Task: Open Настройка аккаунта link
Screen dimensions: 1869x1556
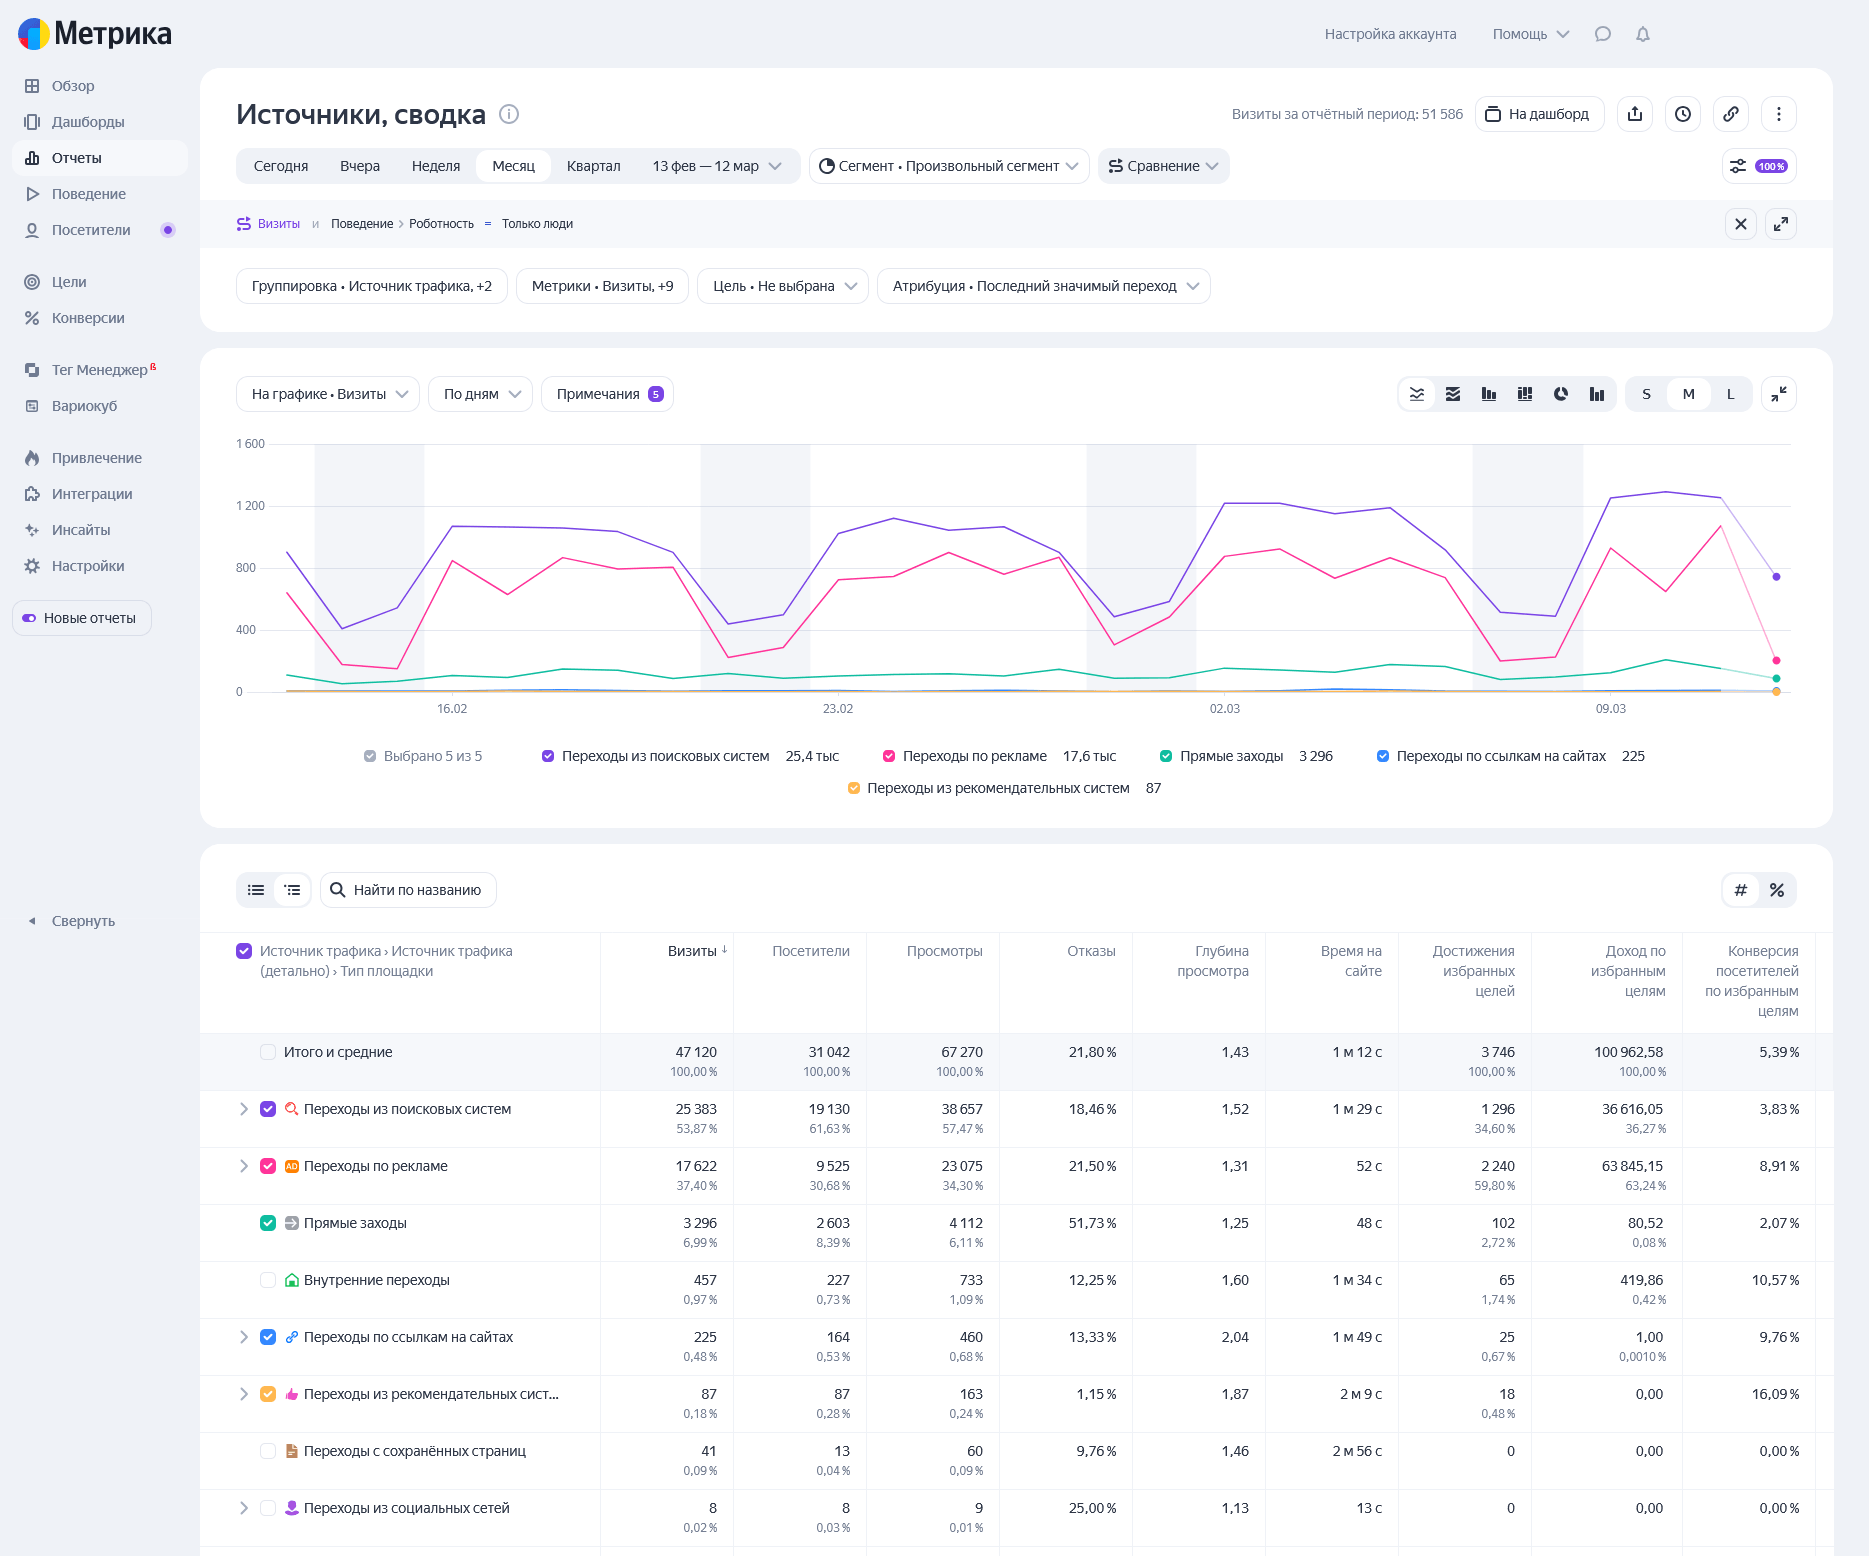Action: [x=1390, y=34]
